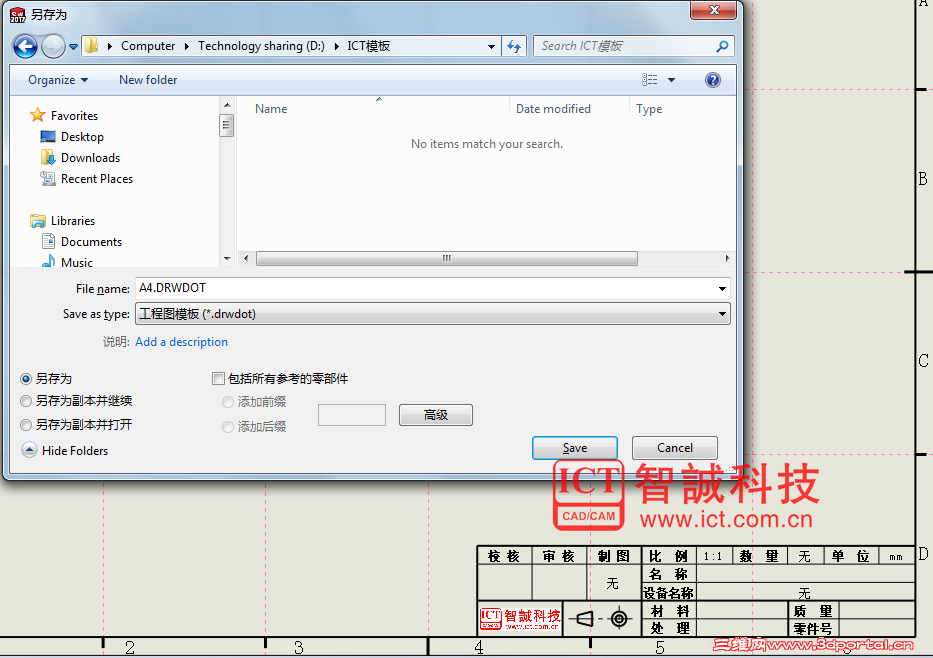Sort by Name column header
Image resolution: width=933 pixels, height=658 pixels.
tap(271, 109)
